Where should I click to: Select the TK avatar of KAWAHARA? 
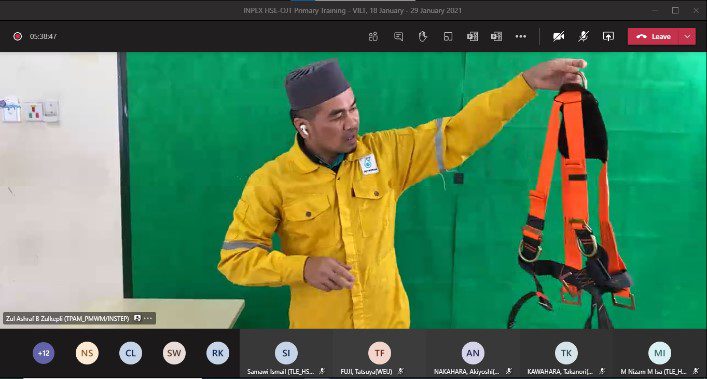(x=566, y=353)
